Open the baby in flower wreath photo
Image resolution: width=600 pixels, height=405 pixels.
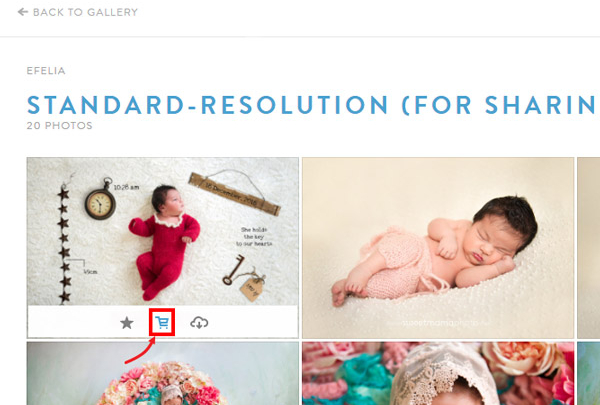(163, 374)
